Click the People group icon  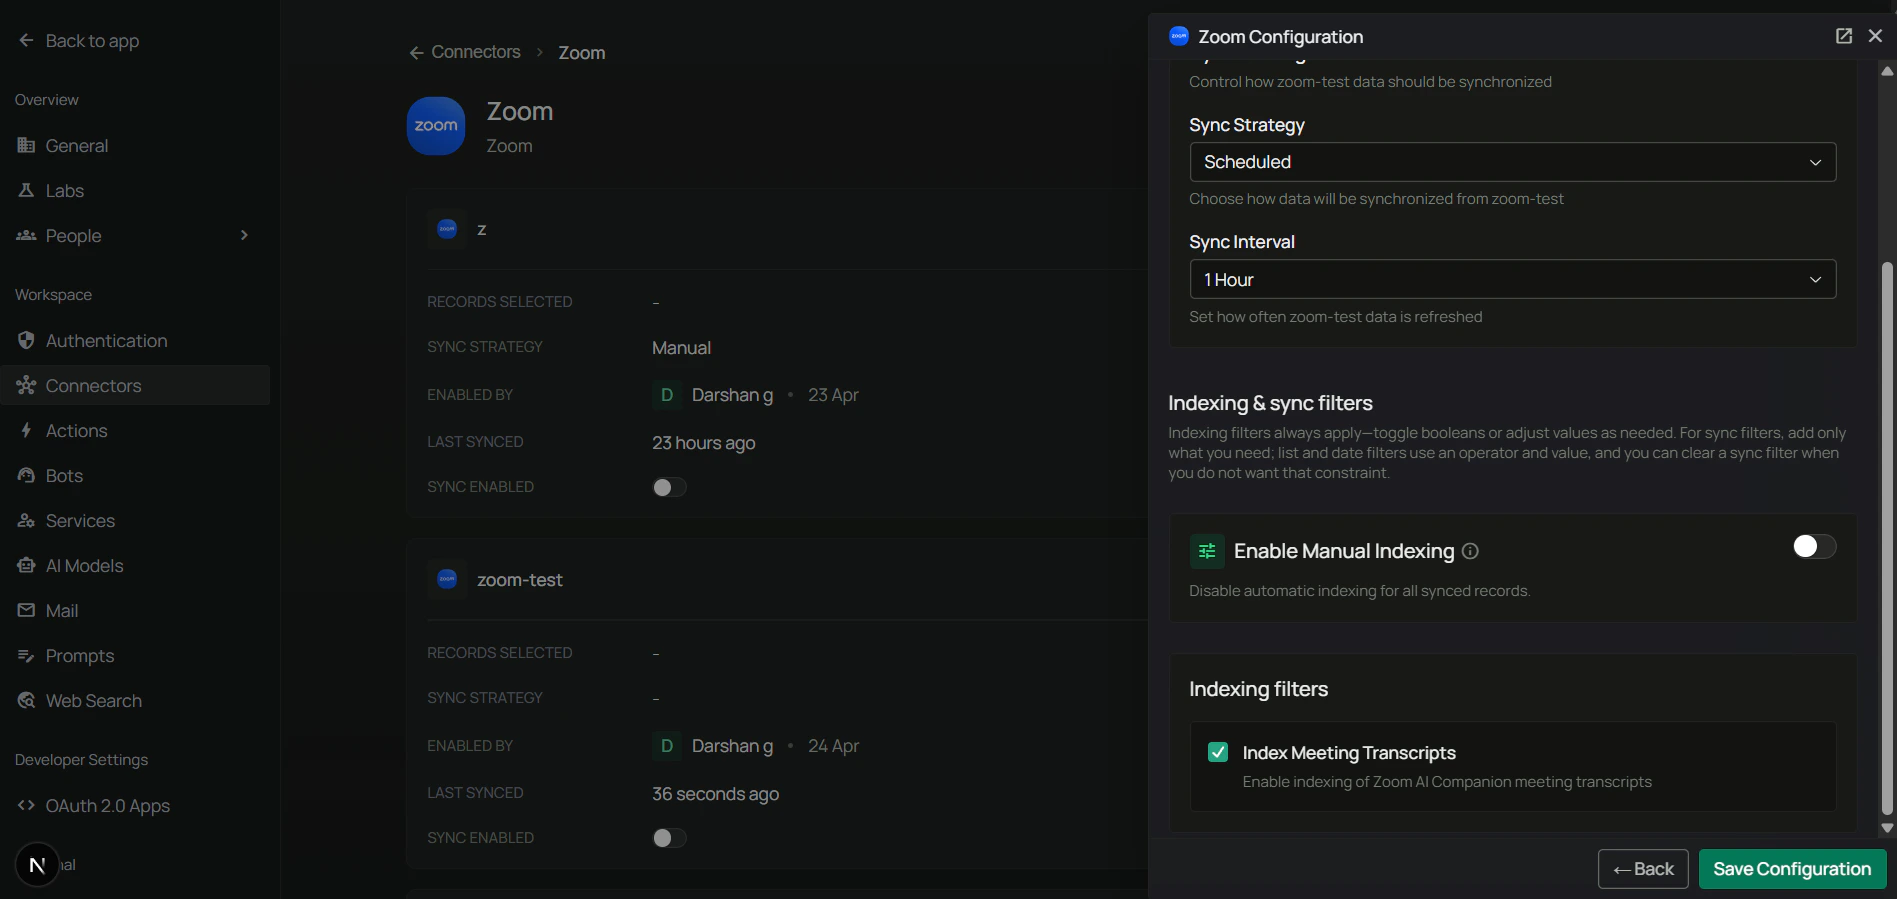[x=26, y=235]
